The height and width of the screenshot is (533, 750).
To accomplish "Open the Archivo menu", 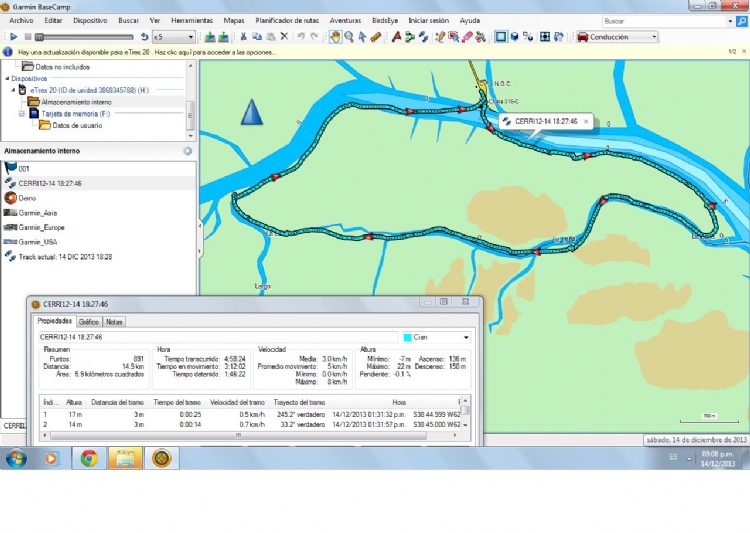I will click(x=21, y=21).
